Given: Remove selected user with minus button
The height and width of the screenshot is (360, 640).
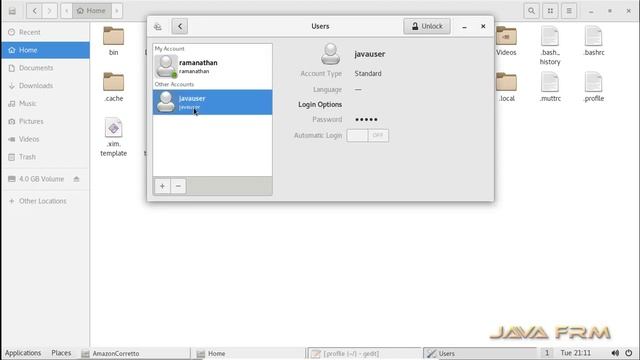Looking at the screenshot, I should click(178, 186).
